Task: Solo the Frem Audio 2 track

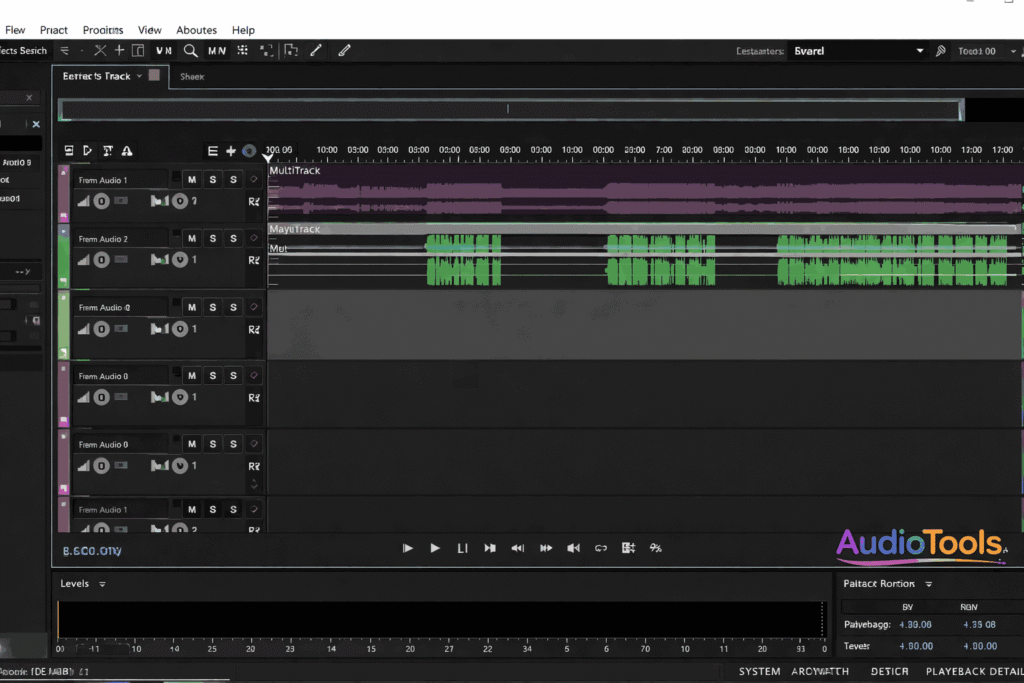Action: pyautogui.click(x=211, y=238)
